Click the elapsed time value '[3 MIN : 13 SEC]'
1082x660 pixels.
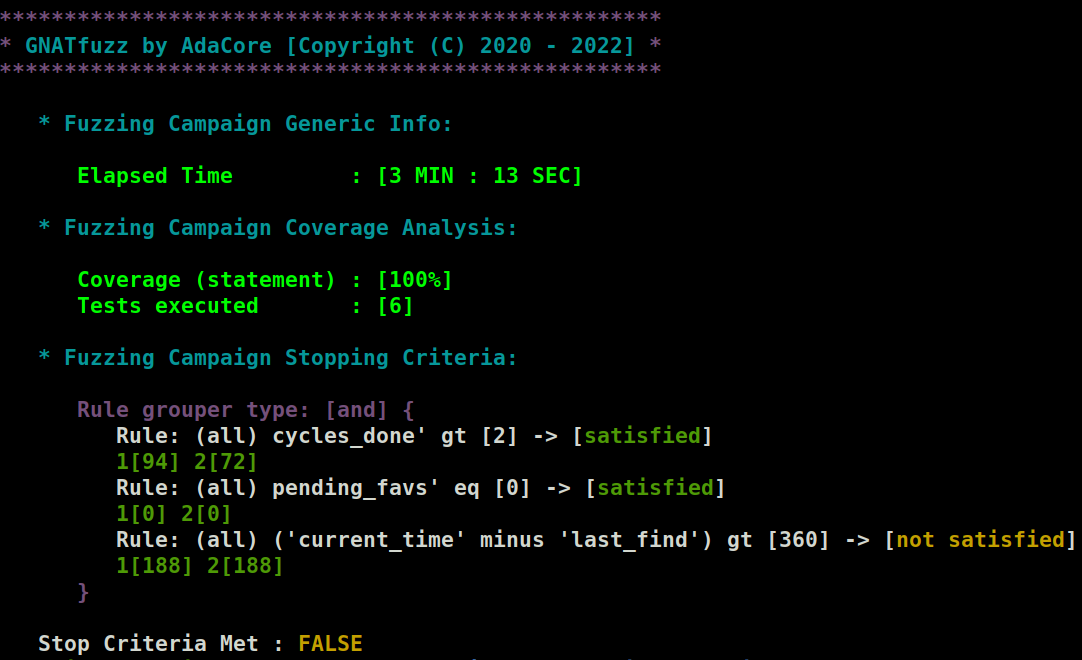(x=480, y=176)
